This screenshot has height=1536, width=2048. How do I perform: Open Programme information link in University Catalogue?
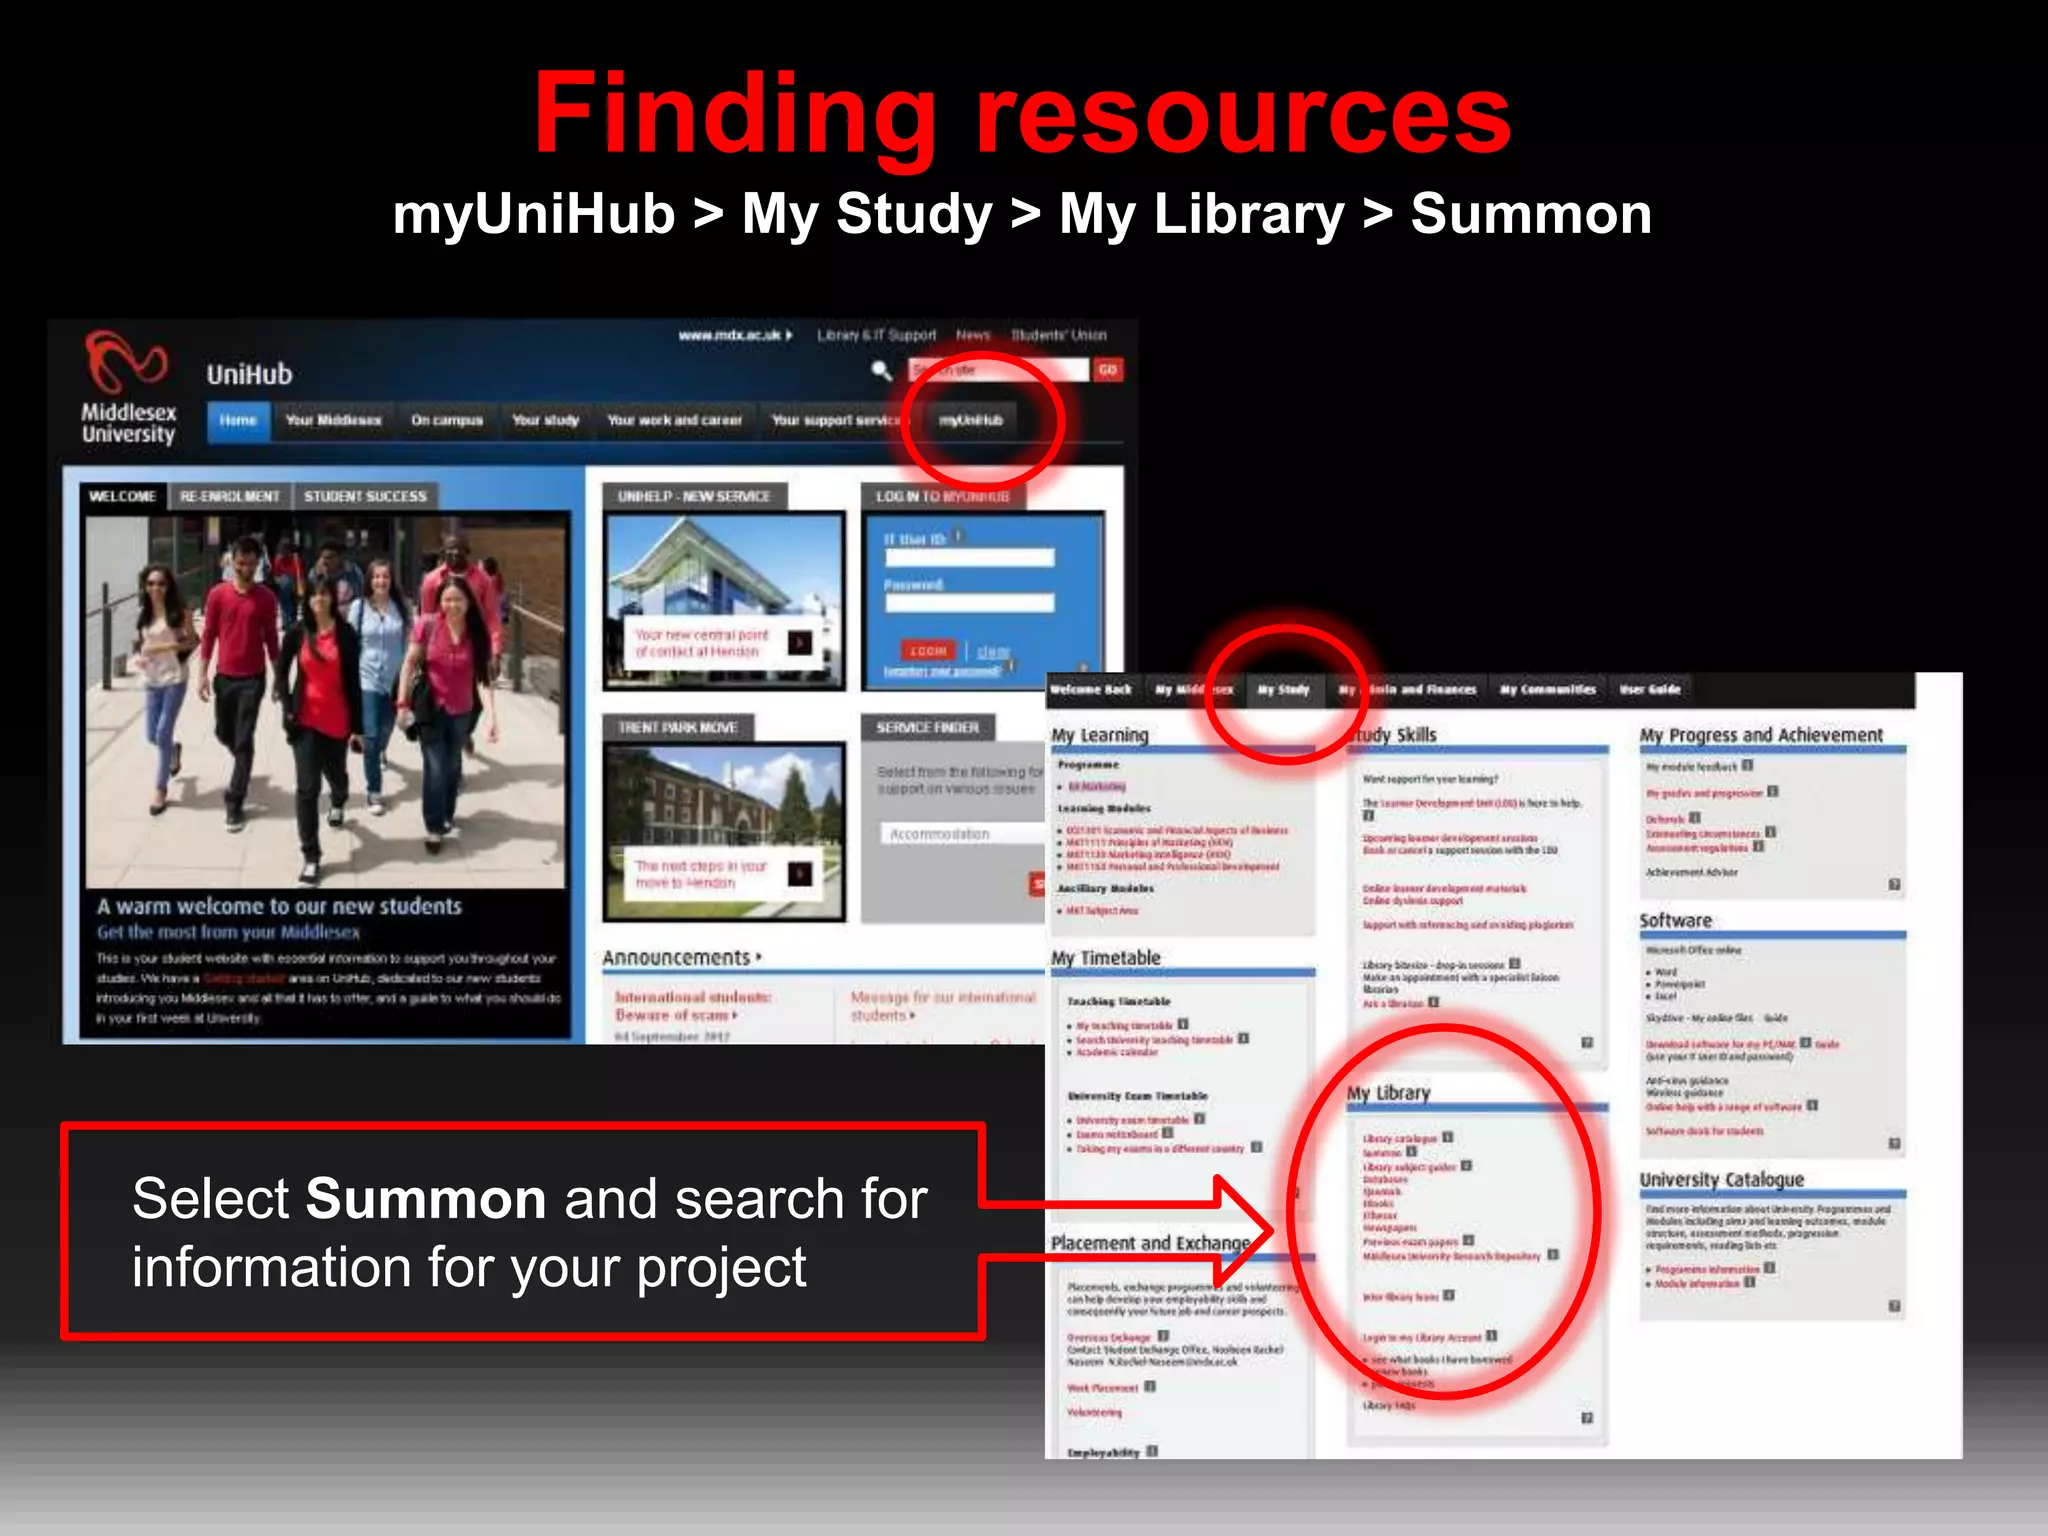(1707, 1270)
